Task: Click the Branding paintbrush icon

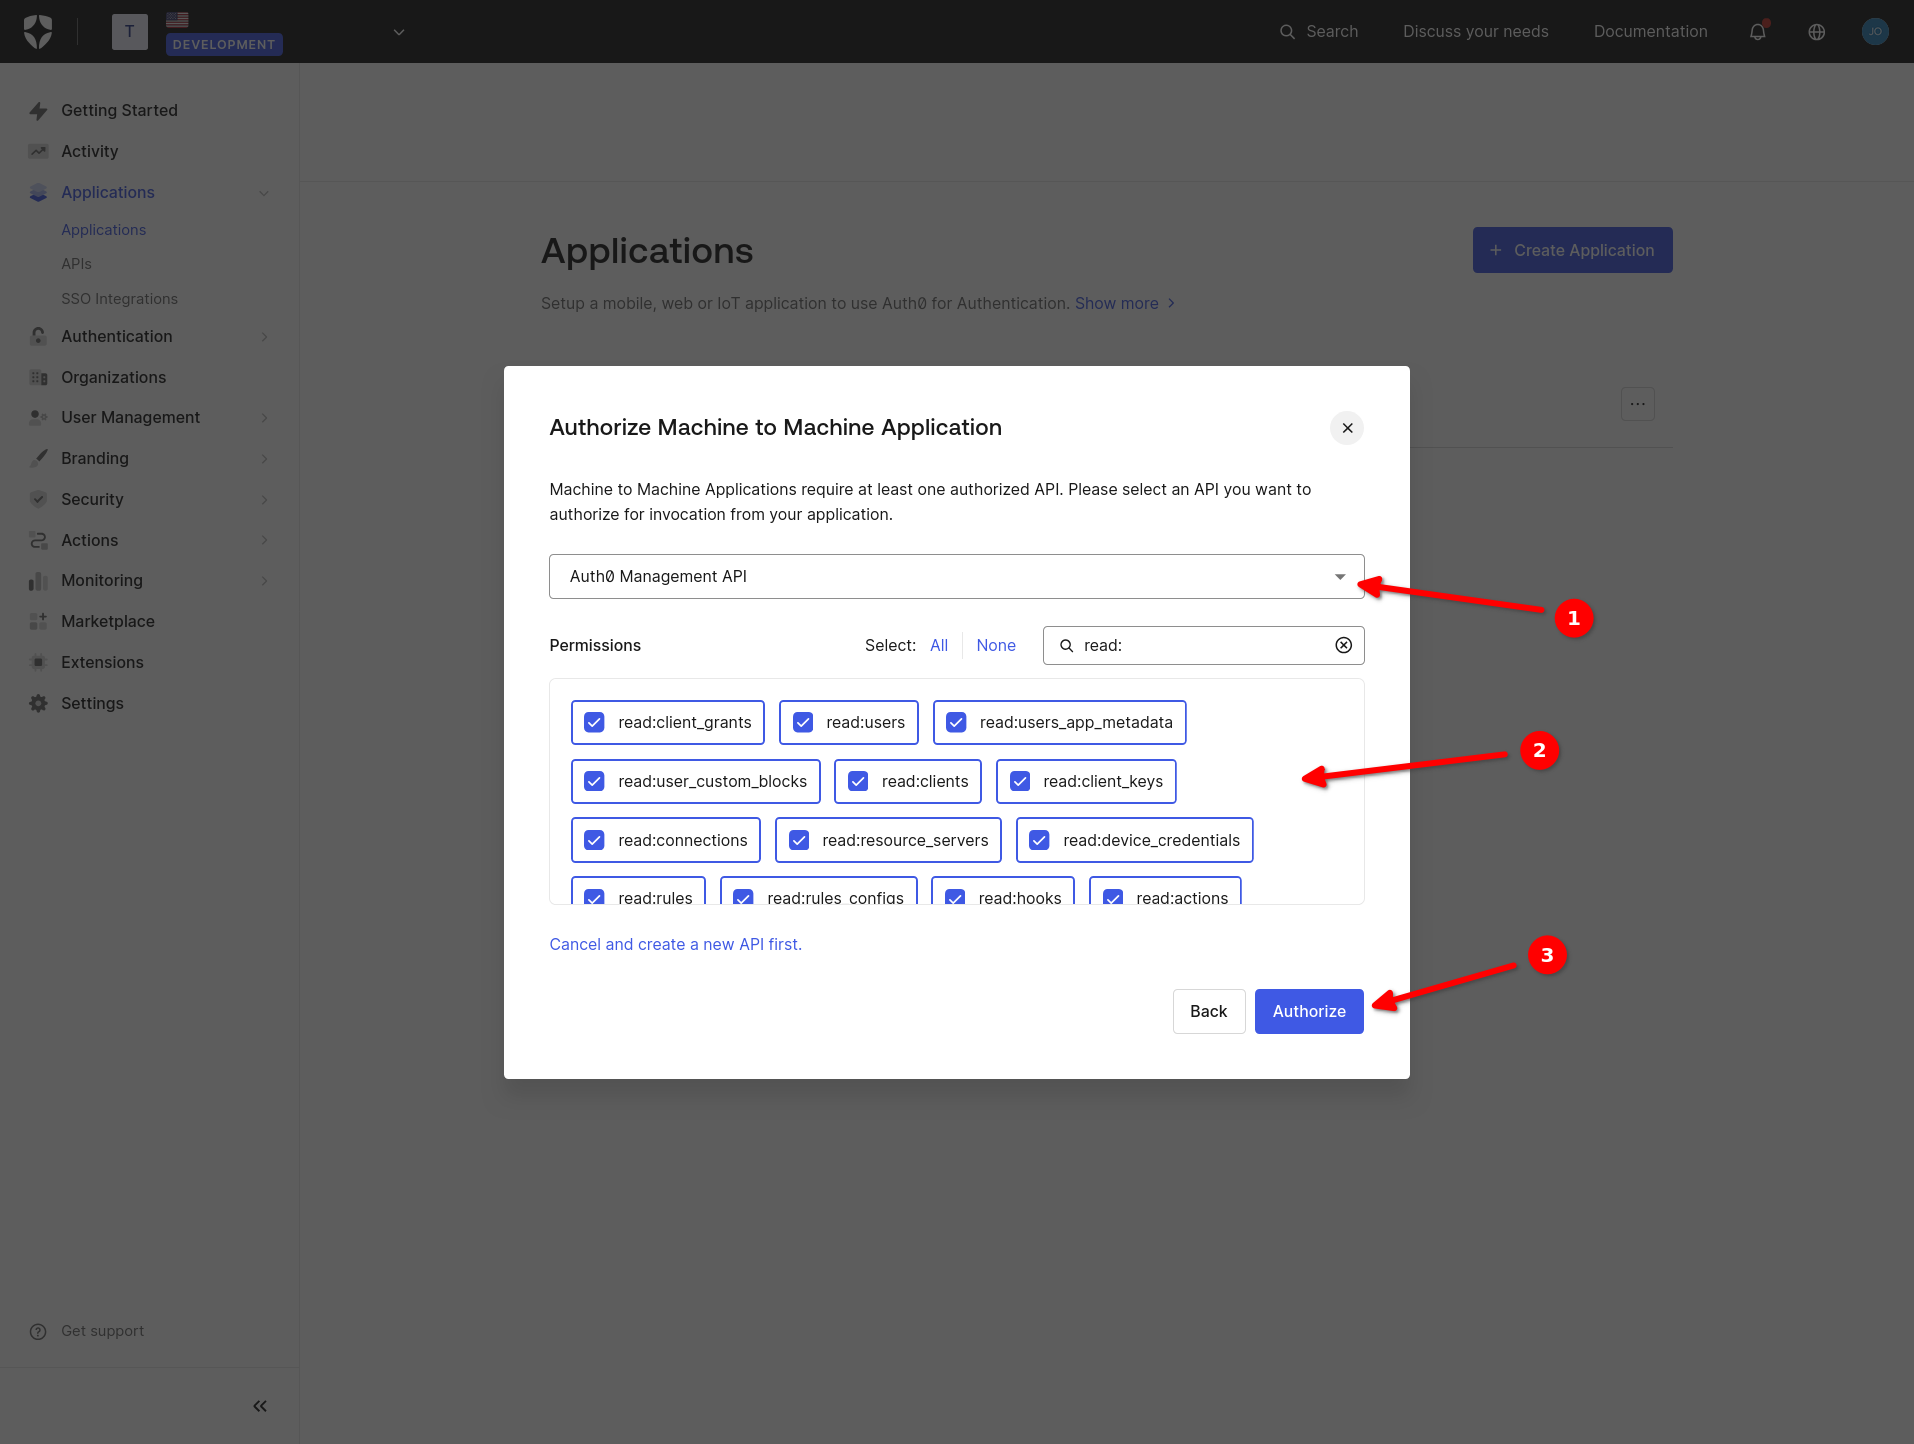Action: point(38,458)
